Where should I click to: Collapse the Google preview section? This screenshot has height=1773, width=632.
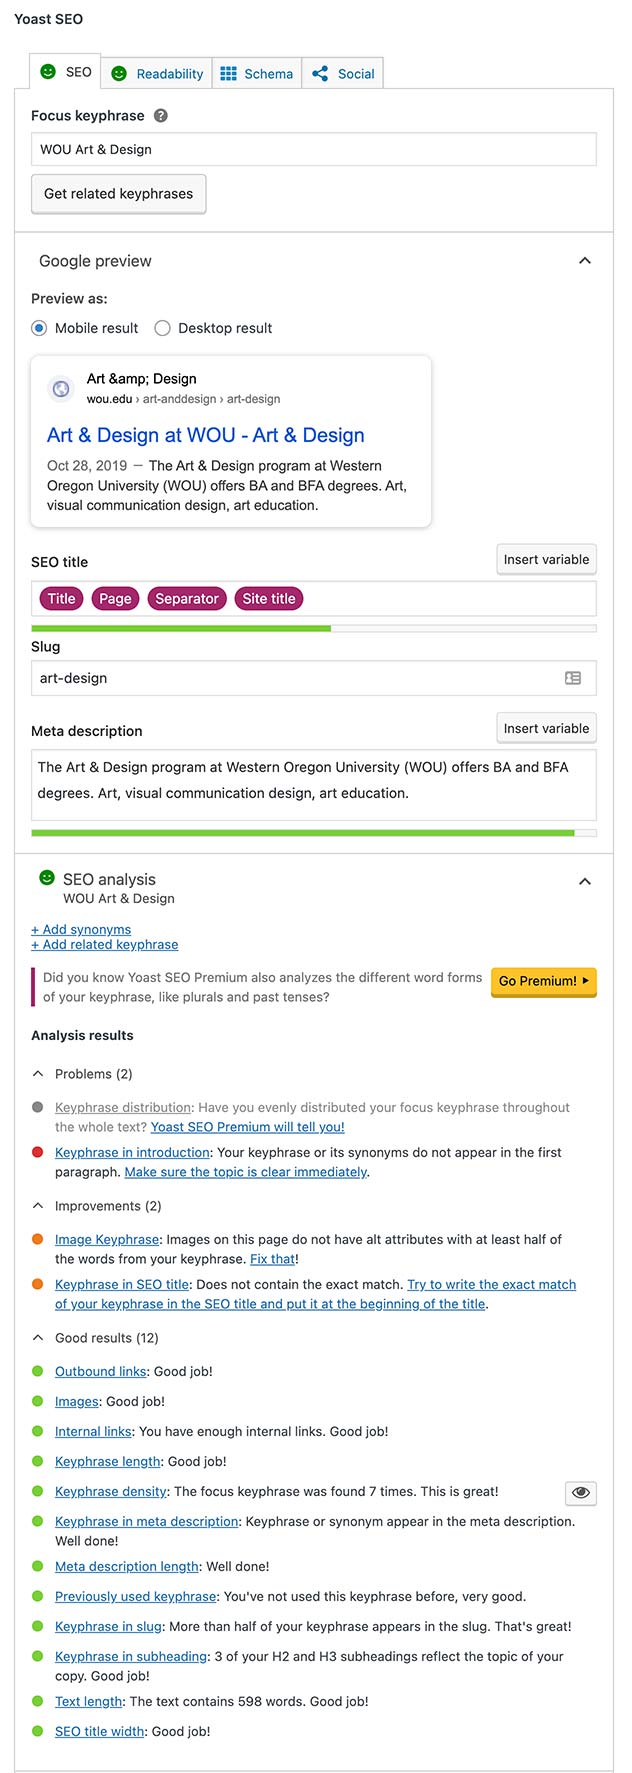tap(585, 260)
